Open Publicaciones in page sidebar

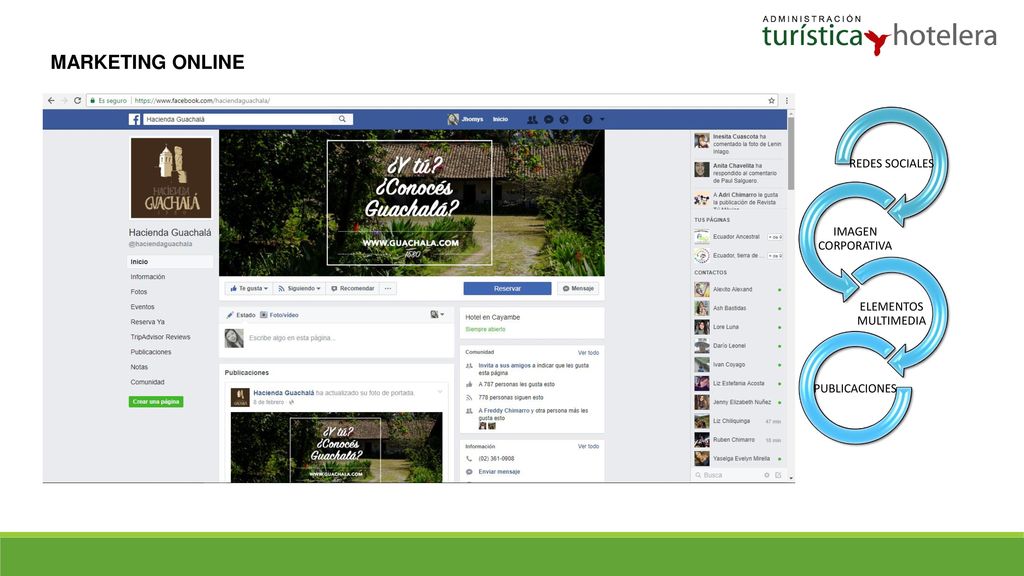tap(151, 352)
